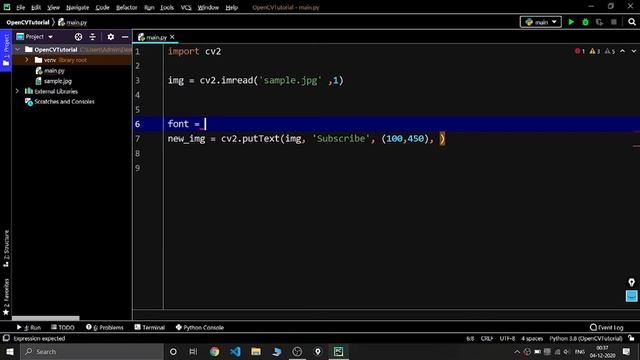Open the main run configuration dropdown
Viewport: 640px width, 360px height.
click(x=541, y=22)
